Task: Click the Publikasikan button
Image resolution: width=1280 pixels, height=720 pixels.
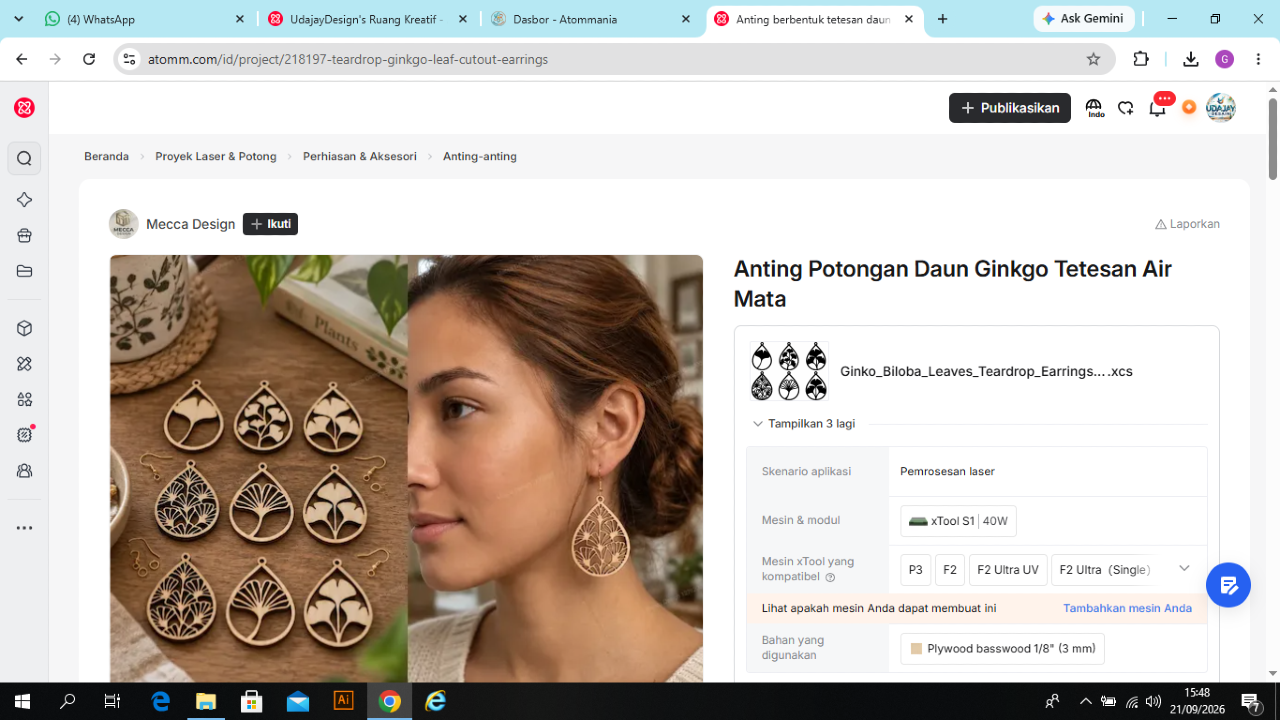Action: (x=1010, y=108)
